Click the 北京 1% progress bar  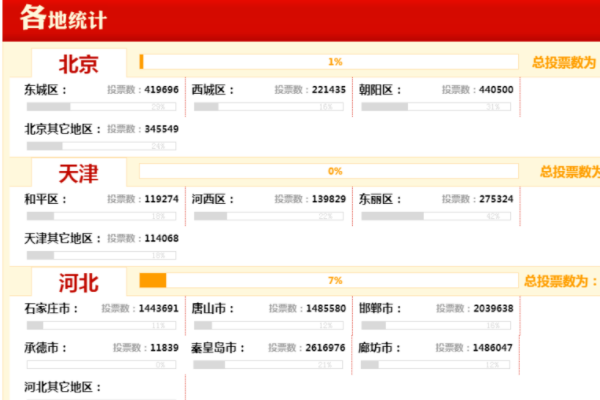point(328,62)
